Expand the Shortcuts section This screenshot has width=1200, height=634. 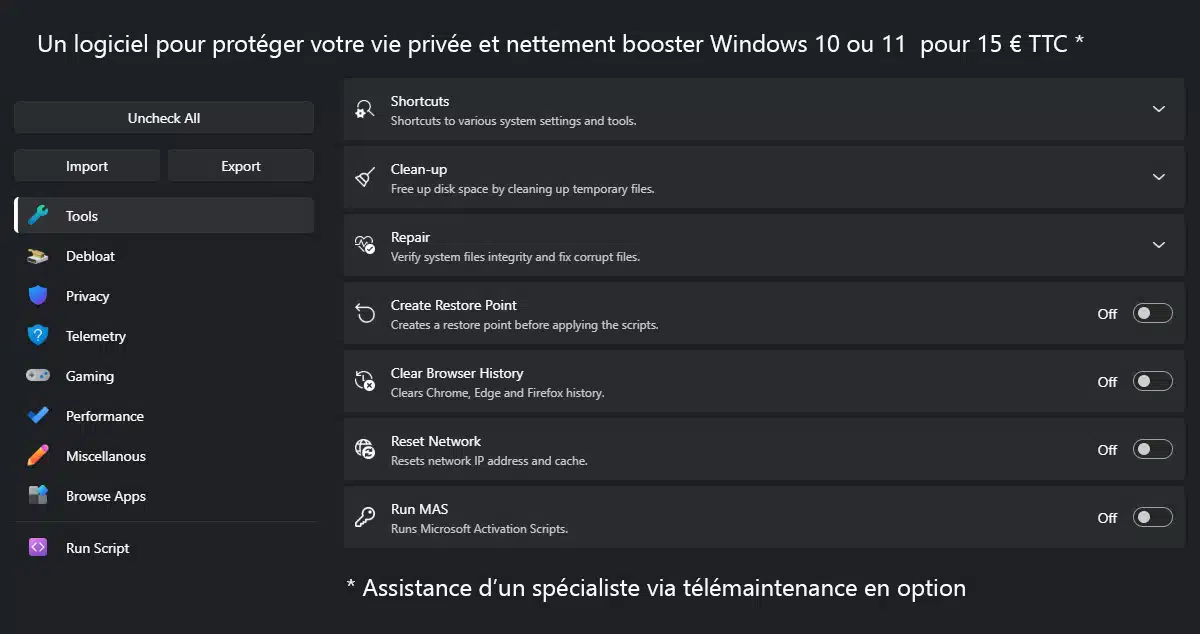coord(1159,109)
